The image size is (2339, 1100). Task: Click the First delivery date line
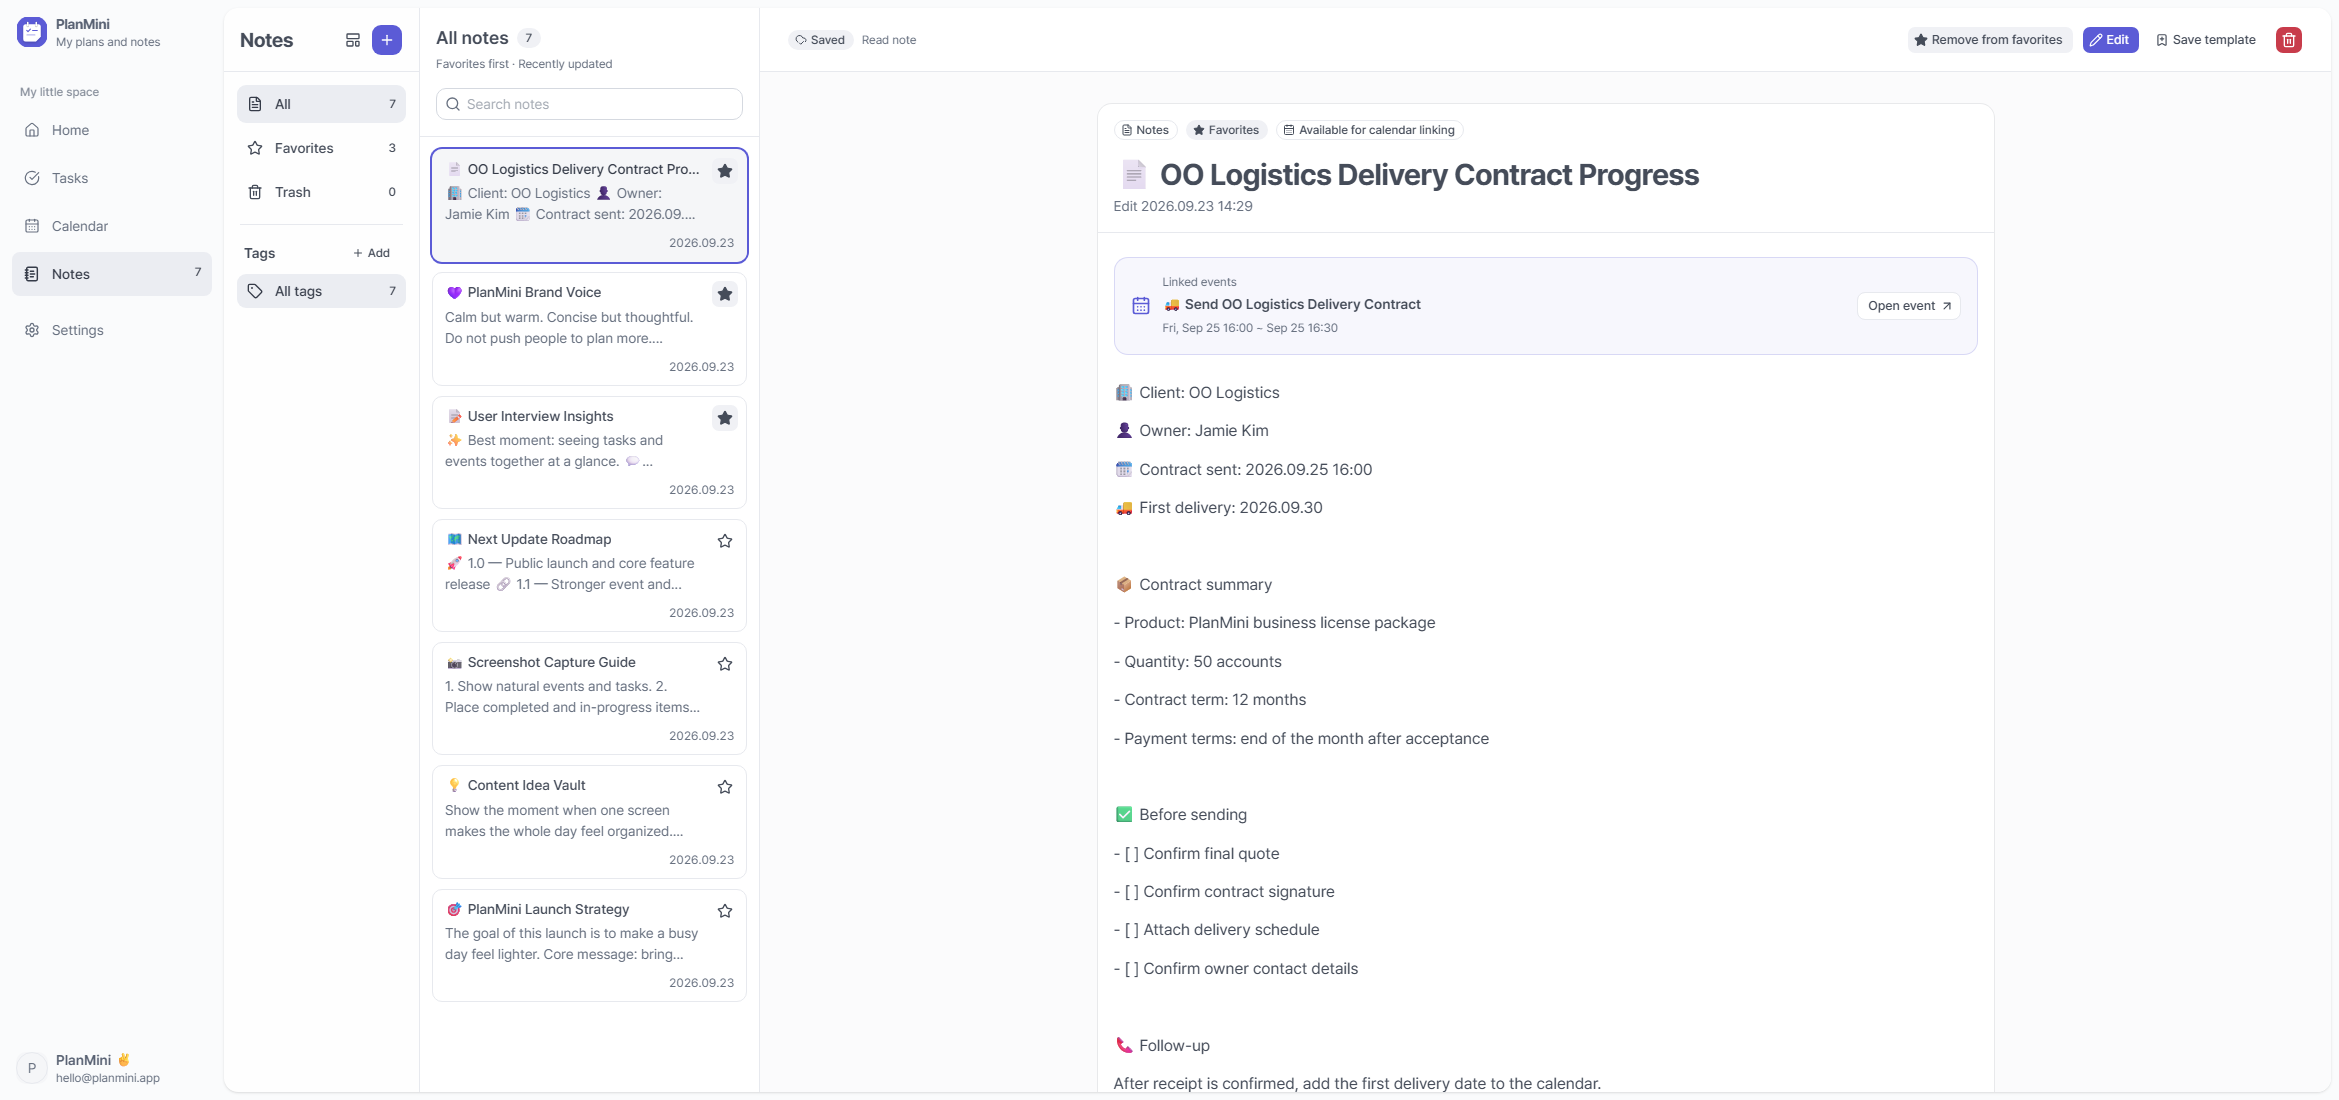pyautogui.click(x=1219, y=507)
